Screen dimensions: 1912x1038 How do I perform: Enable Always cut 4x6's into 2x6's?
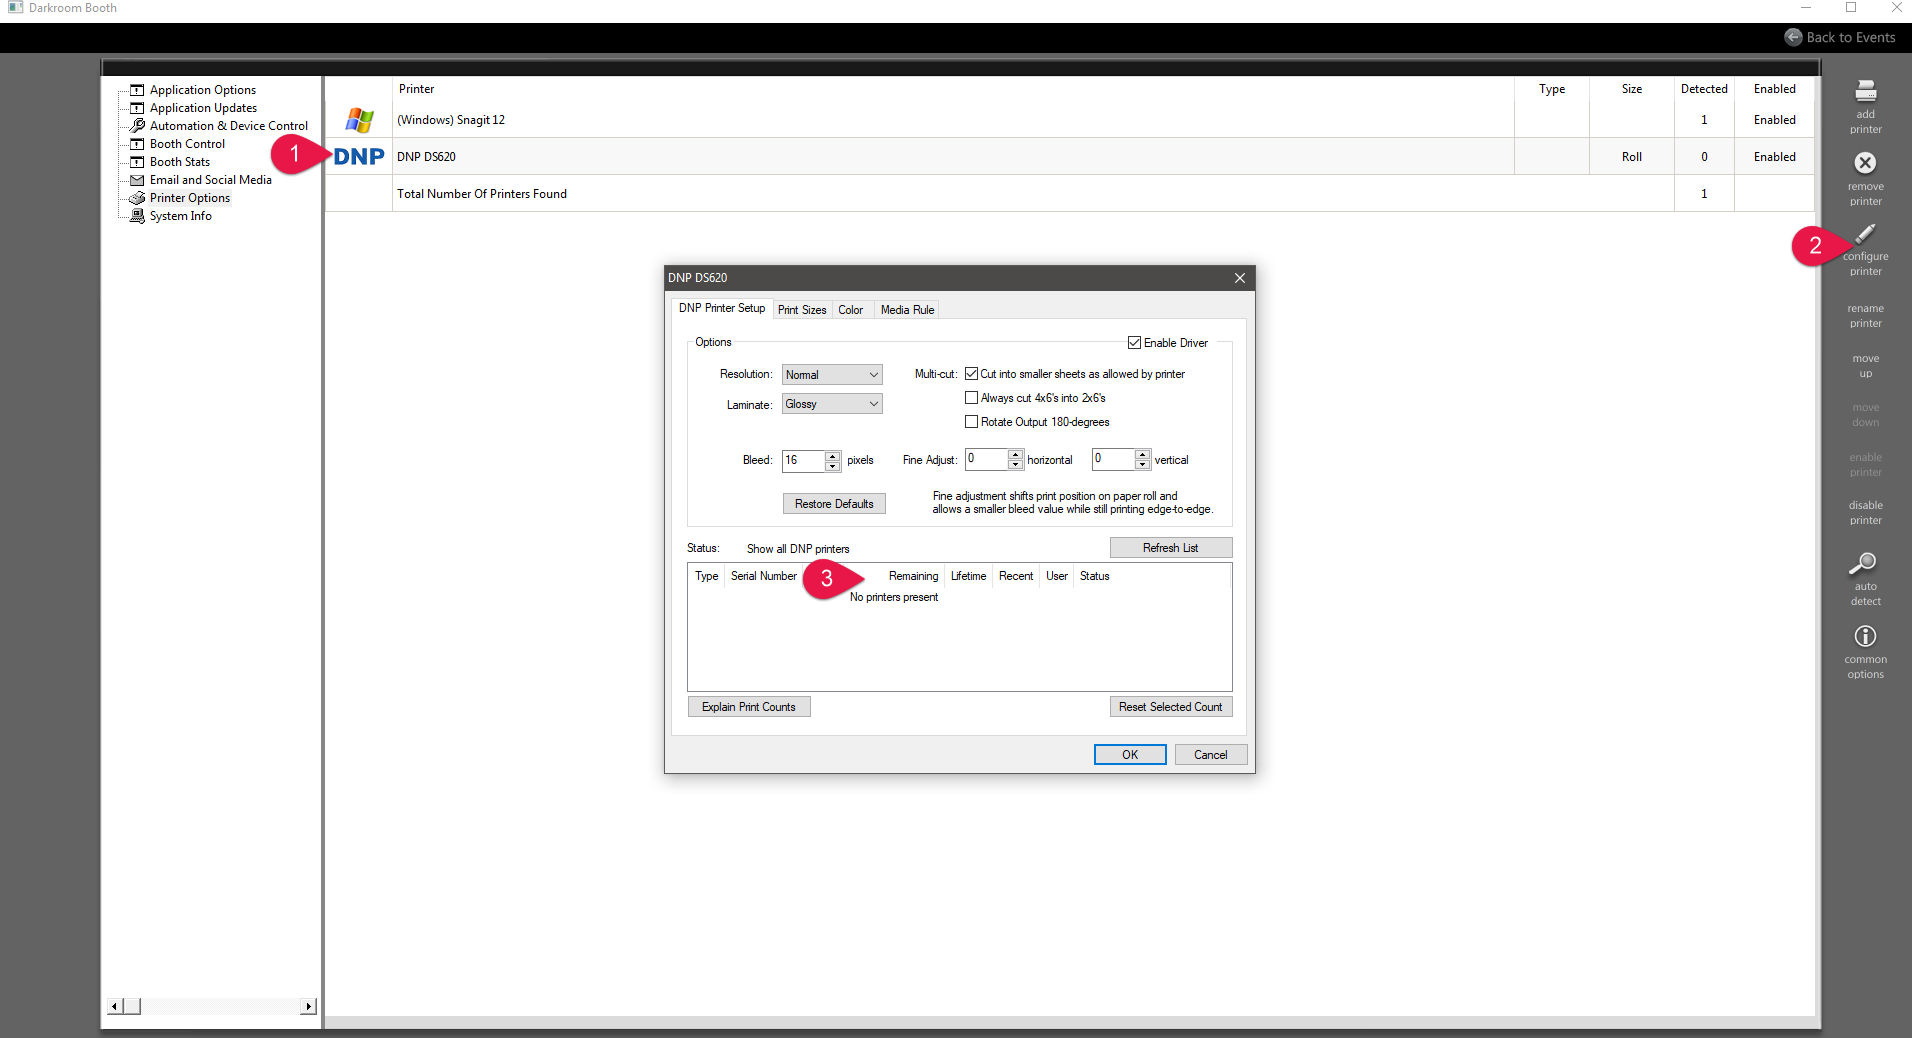tap(971, 398)
